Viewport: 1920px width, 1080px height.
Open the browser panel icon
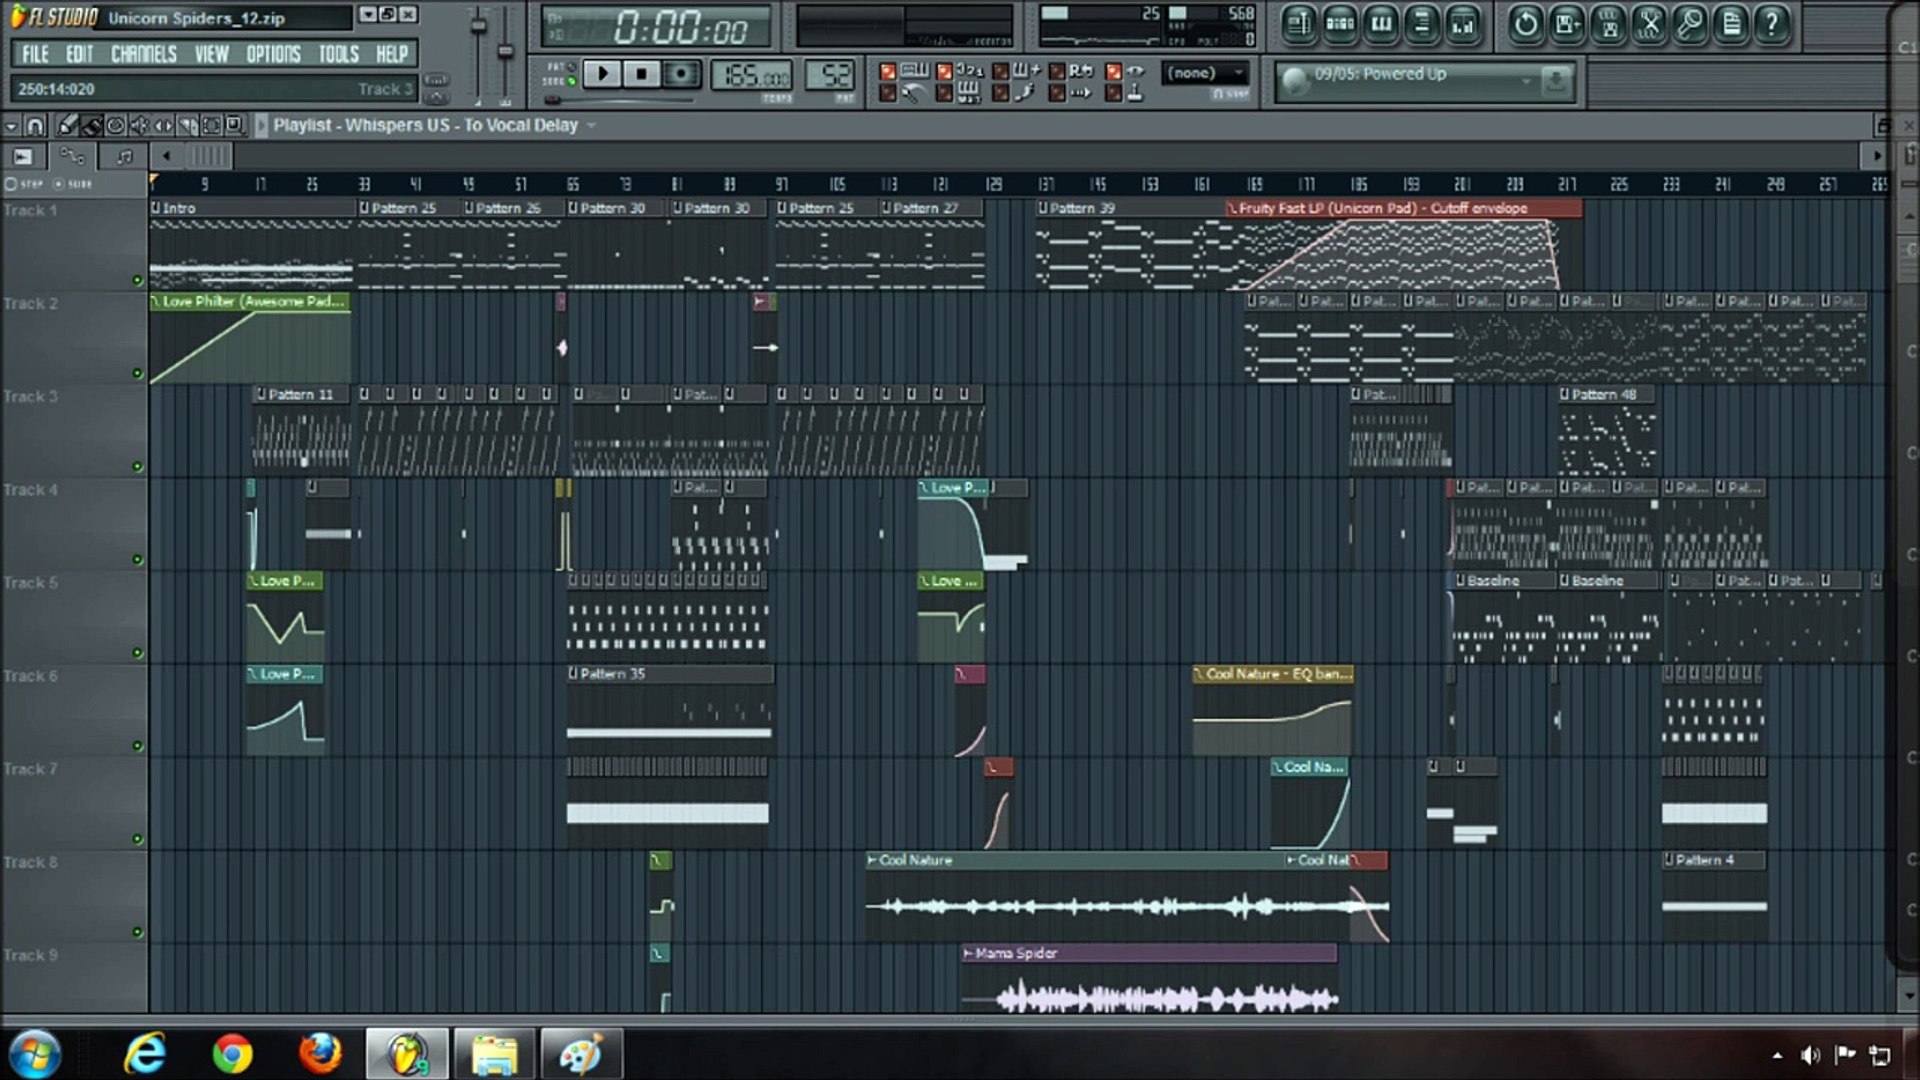[1421, 24]
